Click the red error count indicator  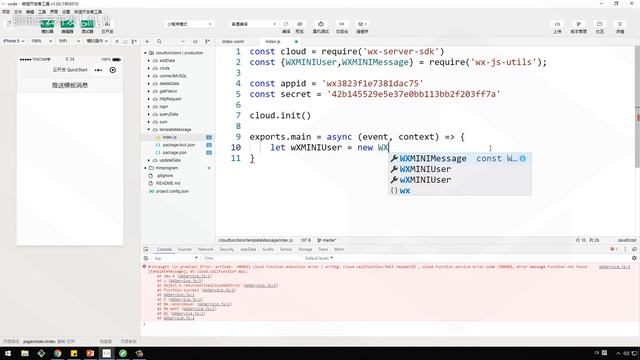pyautogui.click(x=613, y=249)
